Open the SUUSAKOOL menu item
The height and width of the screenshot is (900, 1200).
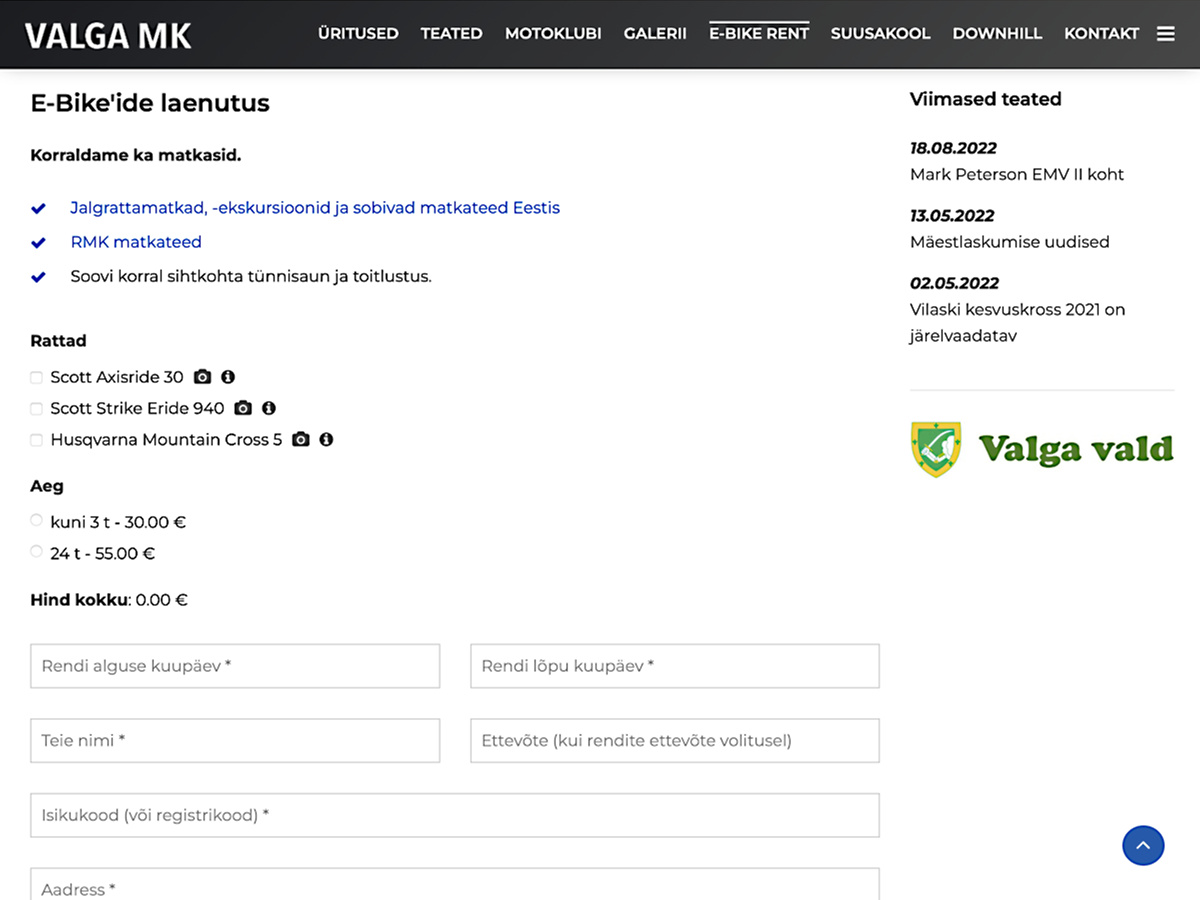pyautogui.click(x=880, y=34)
